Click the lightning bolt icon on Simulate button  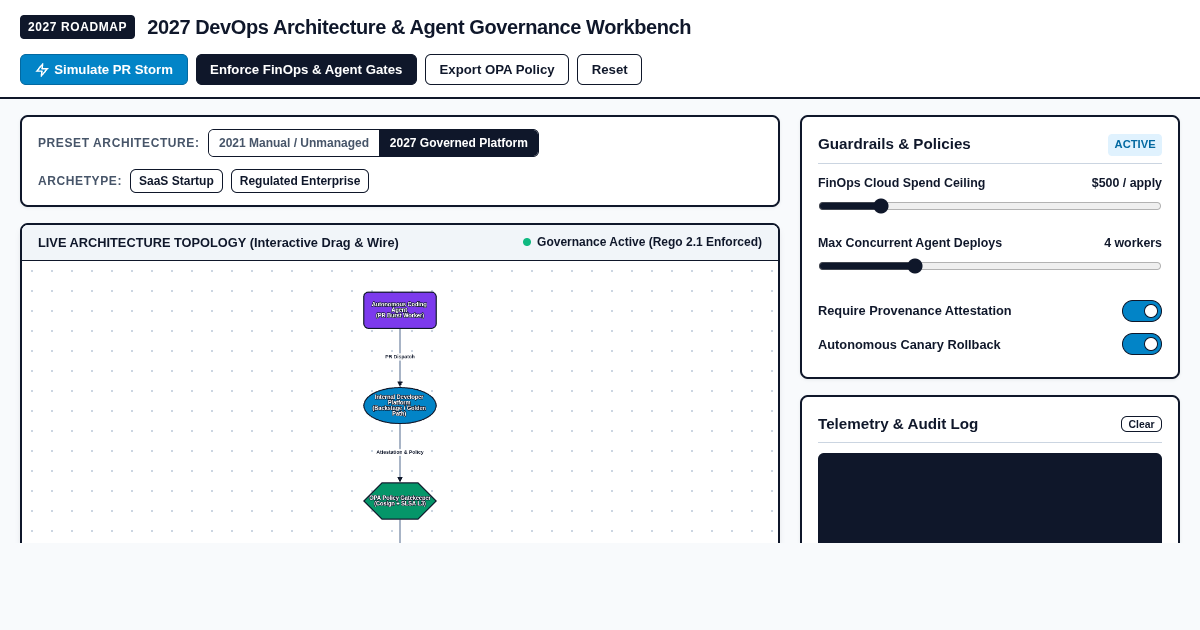(42, 70)
